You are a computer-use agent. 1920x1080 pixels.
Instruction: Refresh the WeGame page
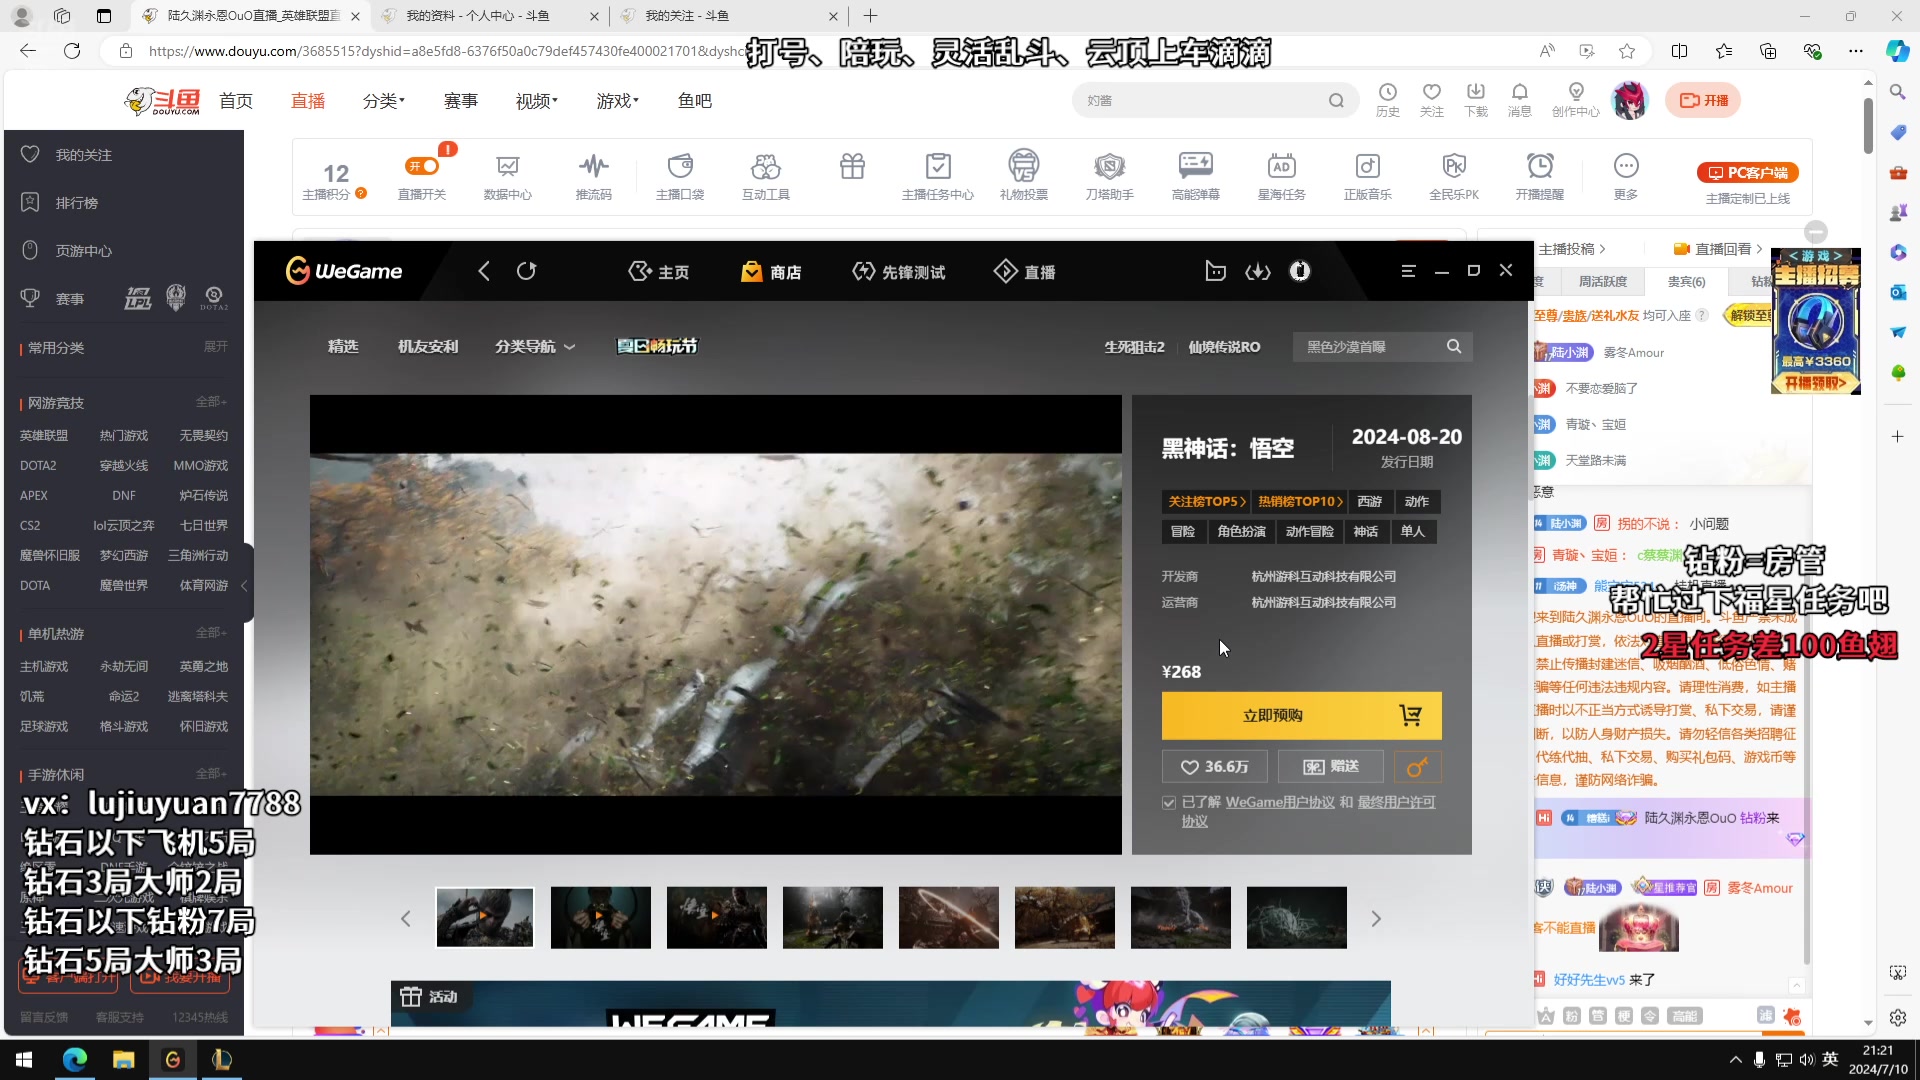[x=527, y=271]
